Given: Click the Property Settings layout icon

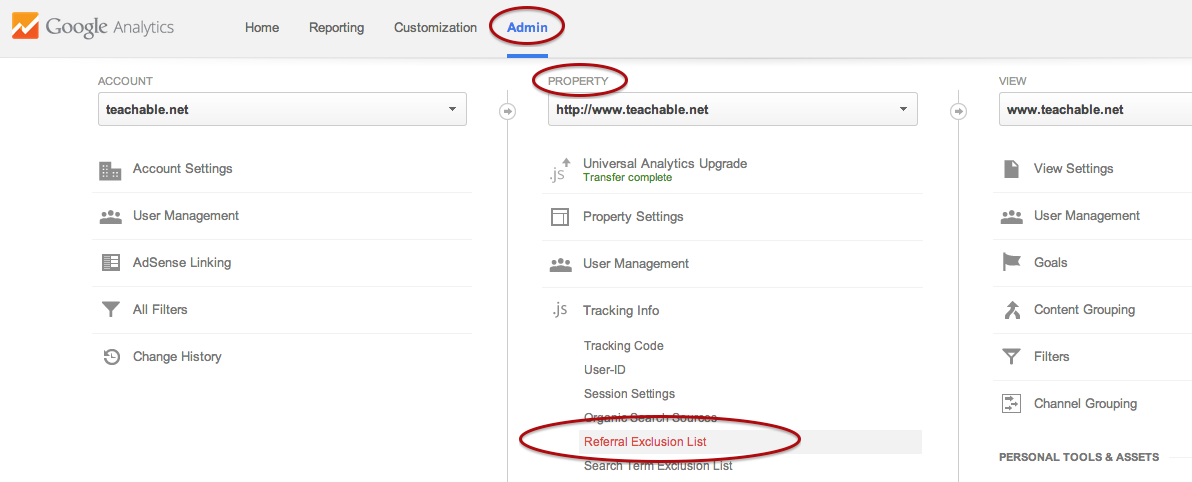Looking at the screenshot, I should click(560, 217).
